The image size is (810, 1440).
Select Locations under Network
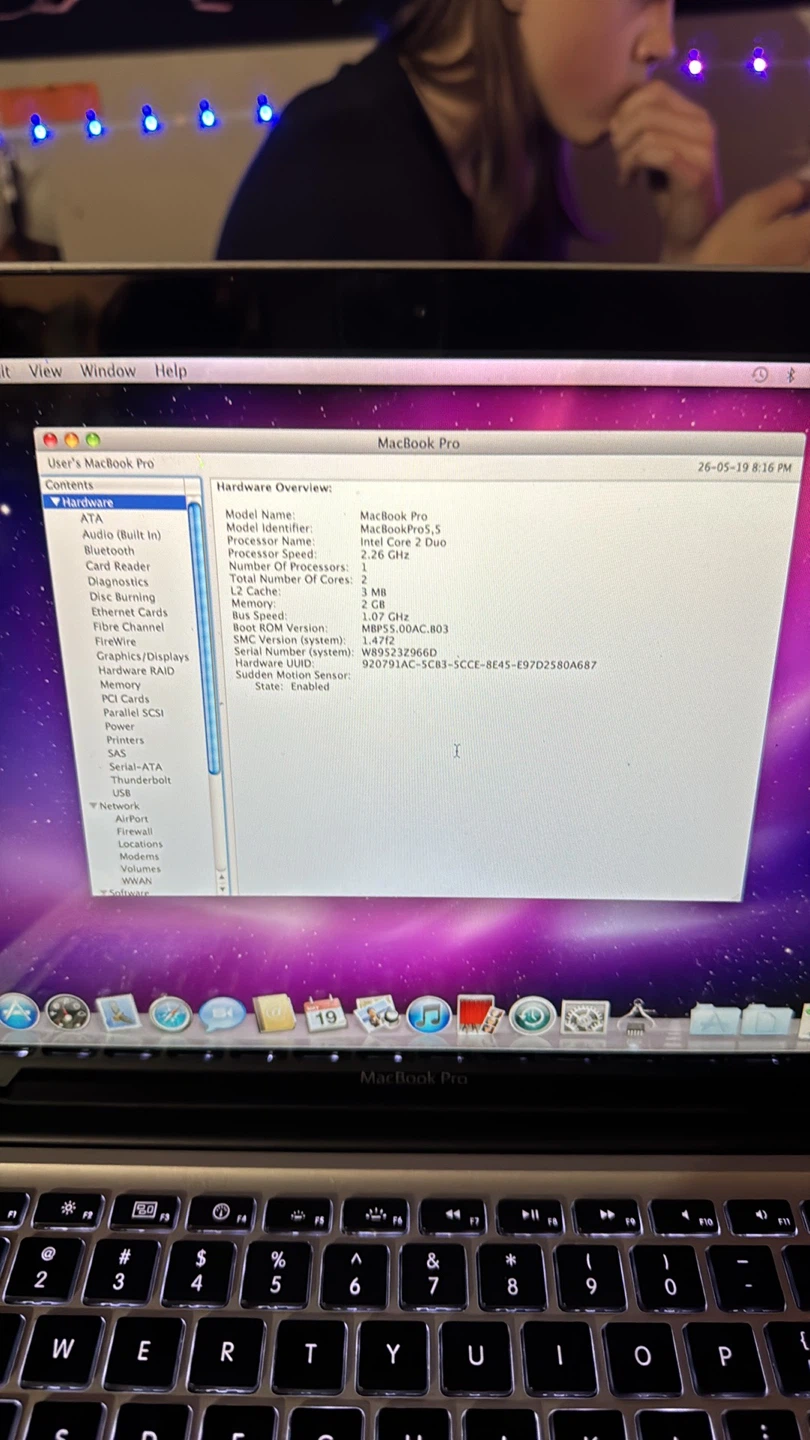(140, 844)
